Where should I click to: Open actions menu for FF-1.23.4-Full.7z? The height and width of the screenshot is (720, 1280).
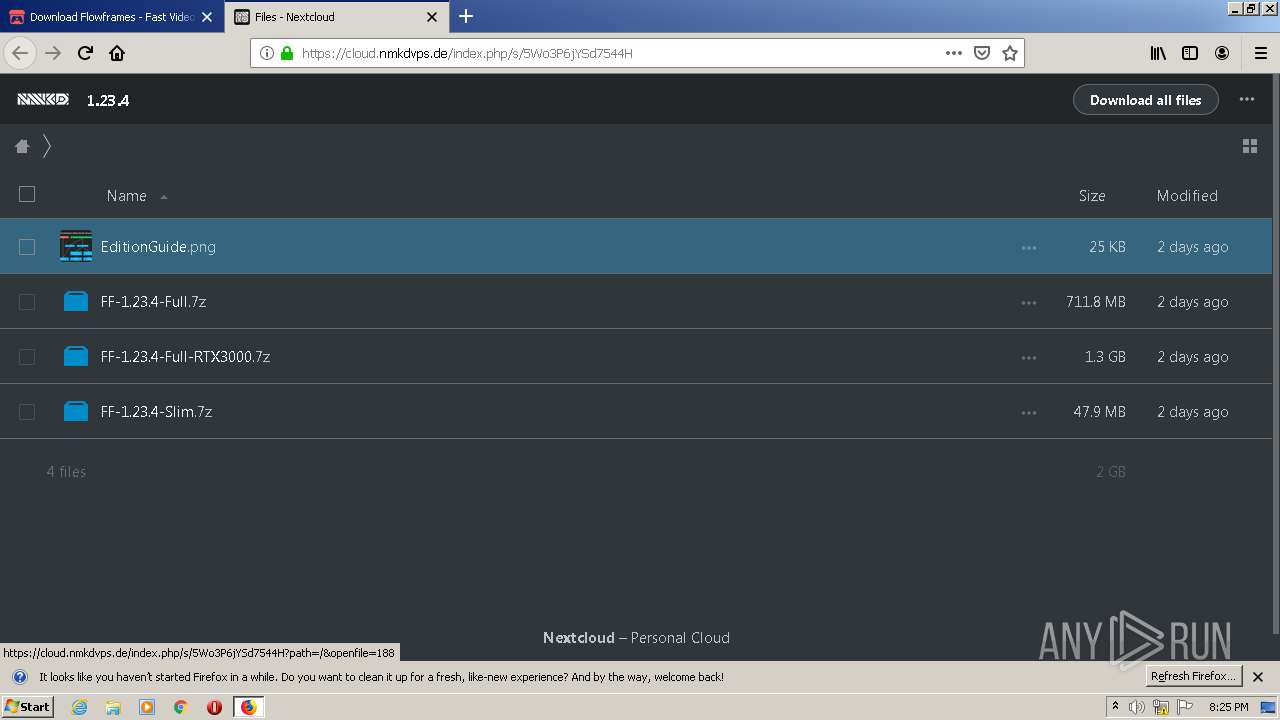coord(1029,302)
